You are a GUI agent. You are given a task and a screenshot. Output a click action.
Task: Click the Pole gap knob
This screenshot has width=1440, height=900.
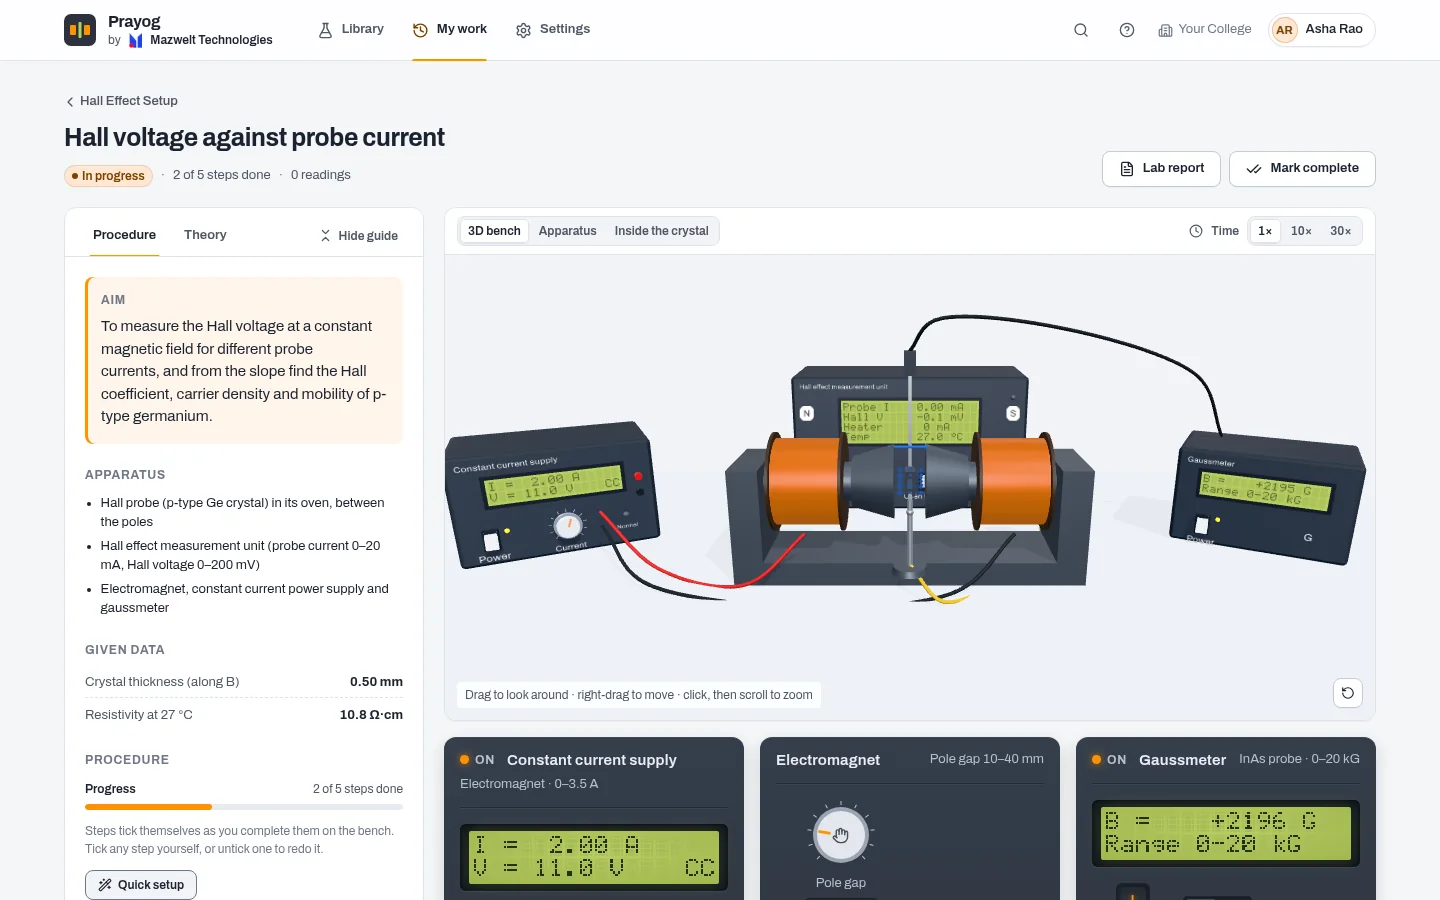click(840, 835)
